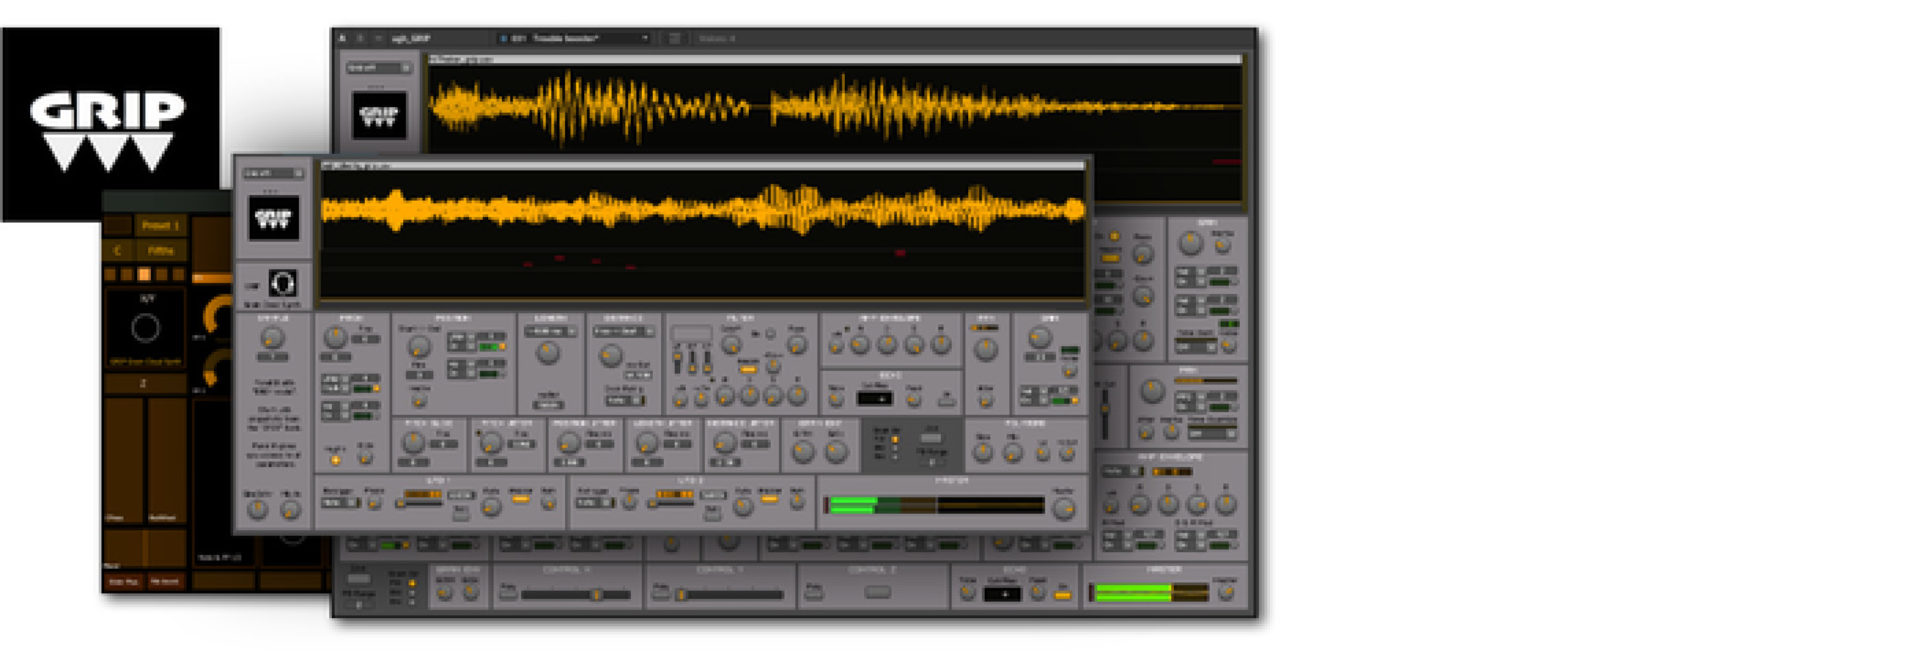Click the back window waveform display
This screenshot has width=1920, height=658.
click(x=835, y=108)
